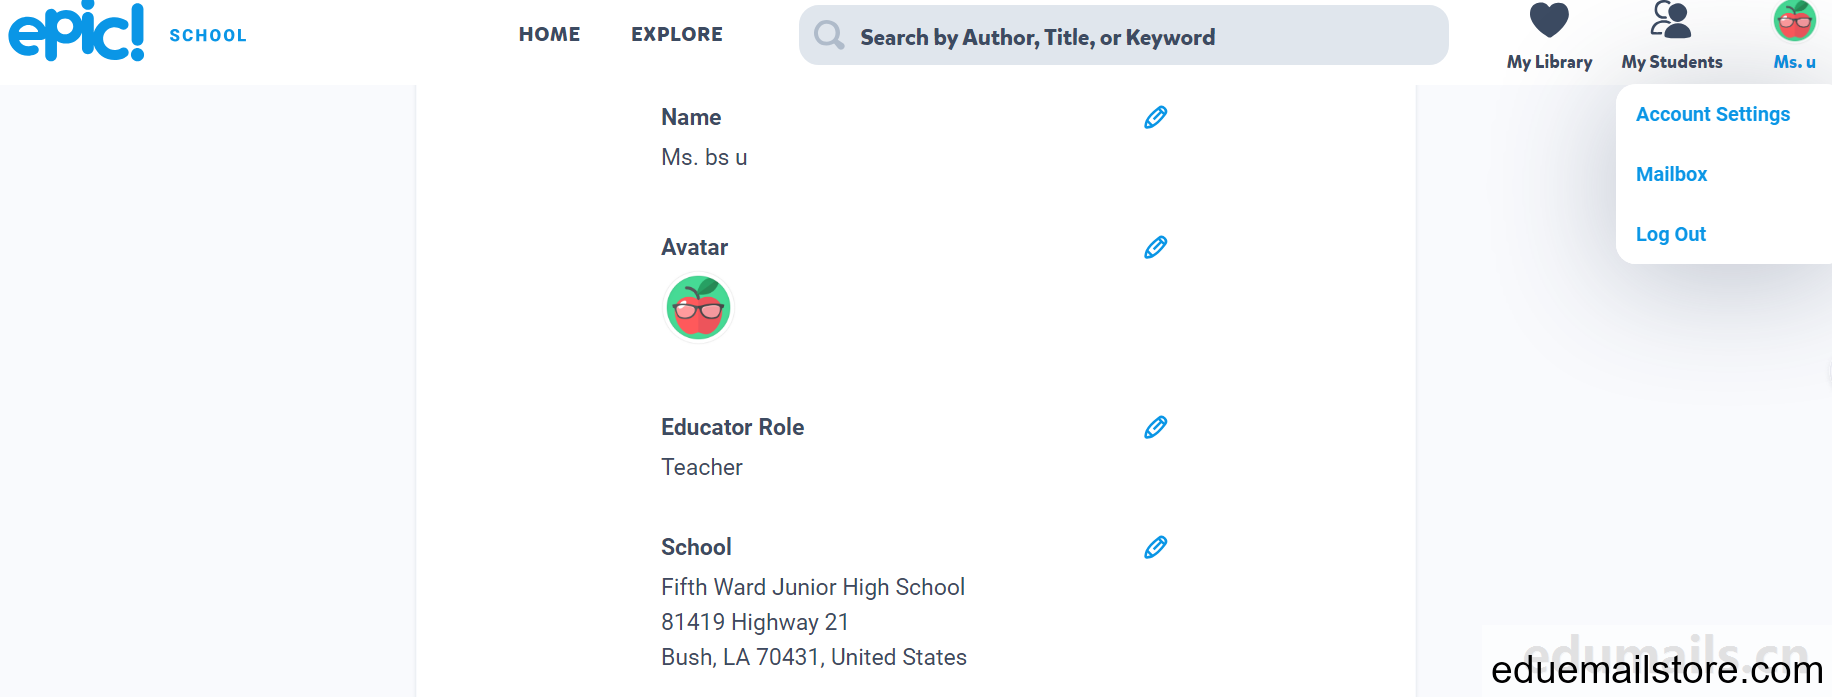Click the School edit pencil icon
This screenshot has width=1832, height=697.
pos(1155,548)
